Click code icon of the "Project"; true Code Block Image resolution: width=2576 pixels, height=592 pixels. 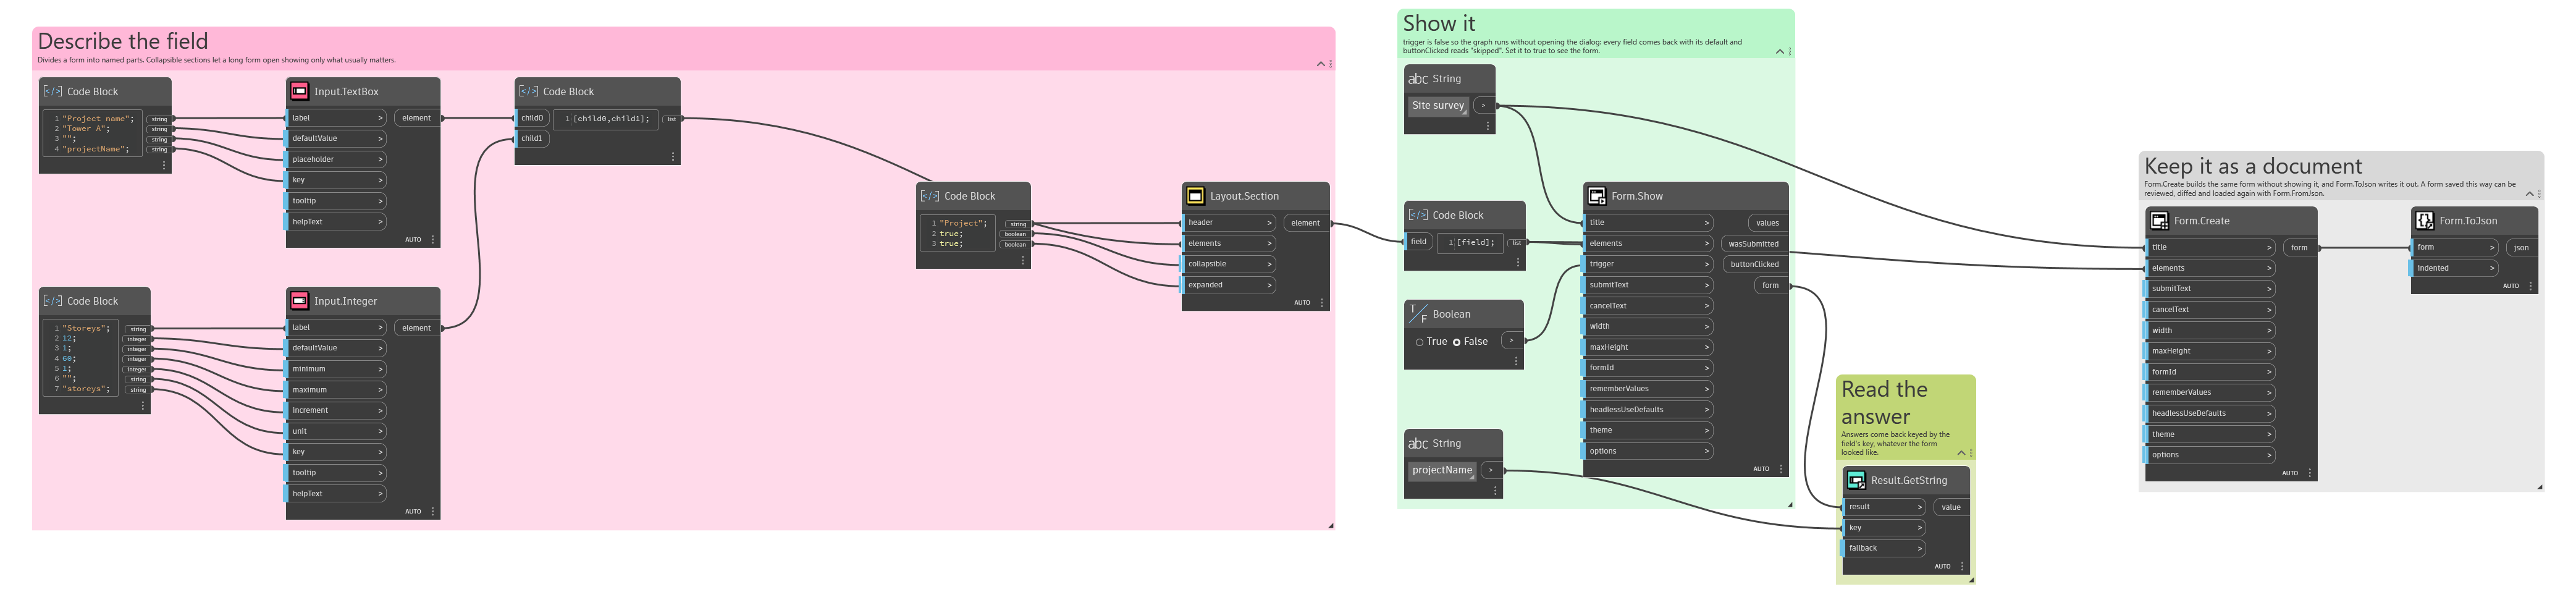(930, 196)
